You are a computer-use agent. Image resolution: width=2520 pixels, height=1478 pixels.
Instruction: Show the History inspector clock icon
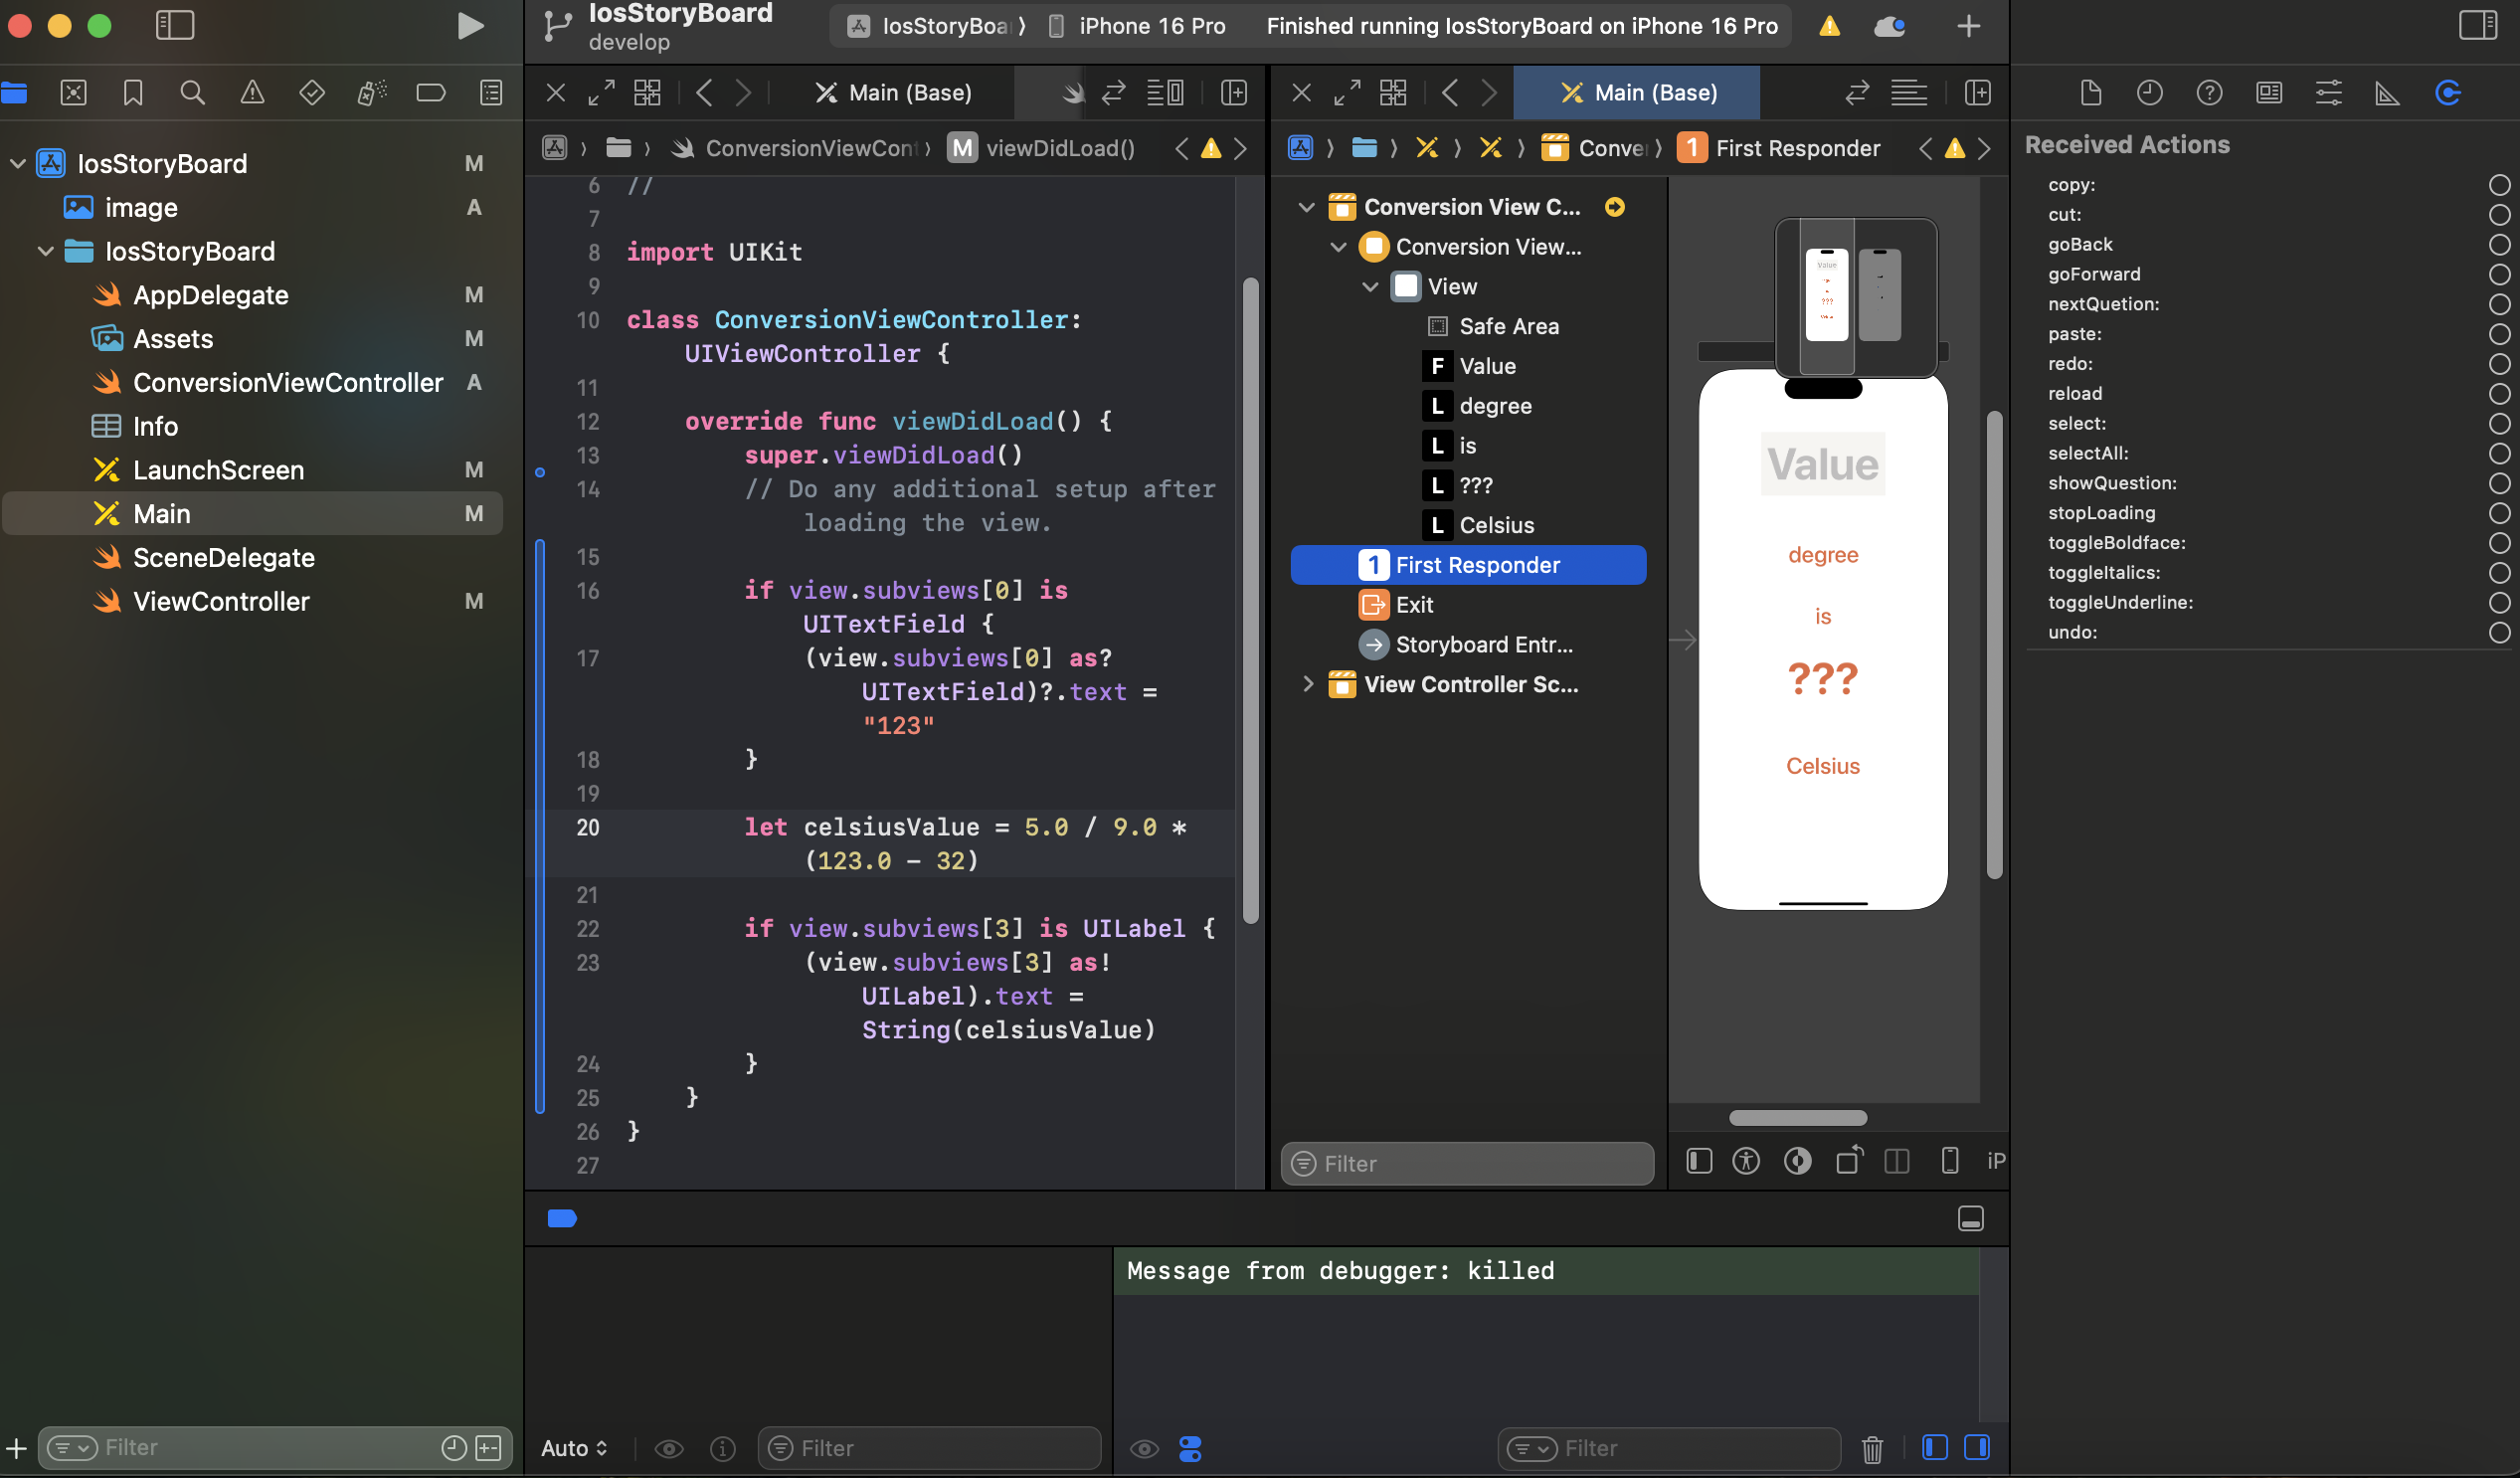(2150, 93)
